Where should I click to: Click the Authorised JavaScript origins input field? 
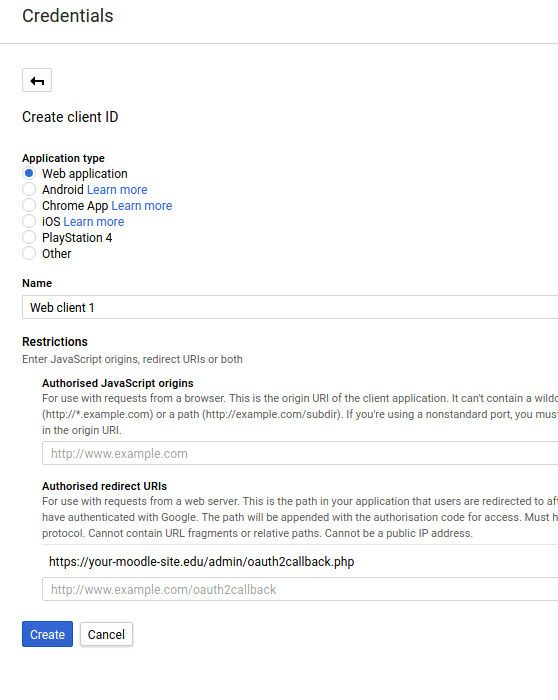pyautogui.click(x=300, y=453)
